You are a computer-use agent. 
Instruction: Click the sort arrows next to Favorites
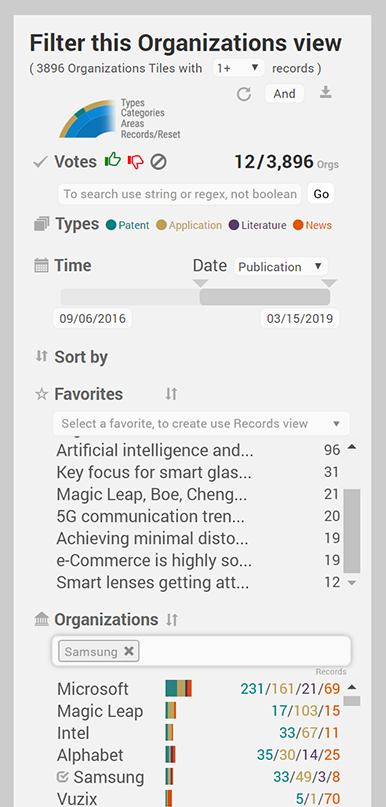pyautogui.click(x=171, y=394)
